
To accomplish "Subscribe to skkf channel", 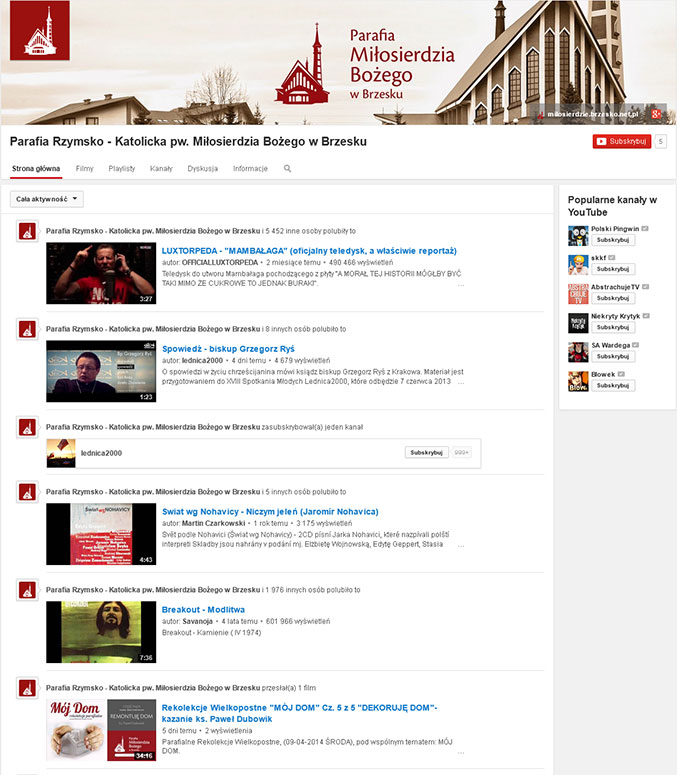I will pyautogui.click(x=613, y=269).
